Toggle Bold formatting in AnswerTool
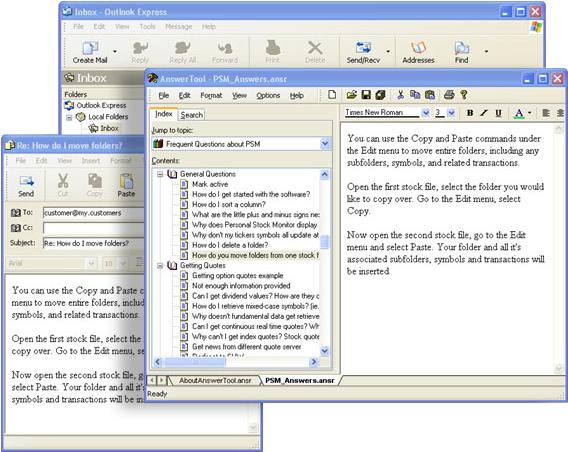The width and height of the screenshot is (568, 452). (x=470, y=113)
